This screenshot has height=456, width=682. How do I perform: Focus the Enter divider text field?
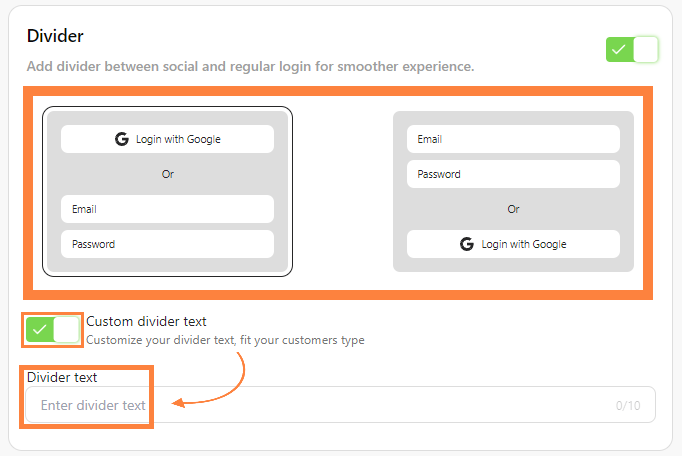pos(340,405)
